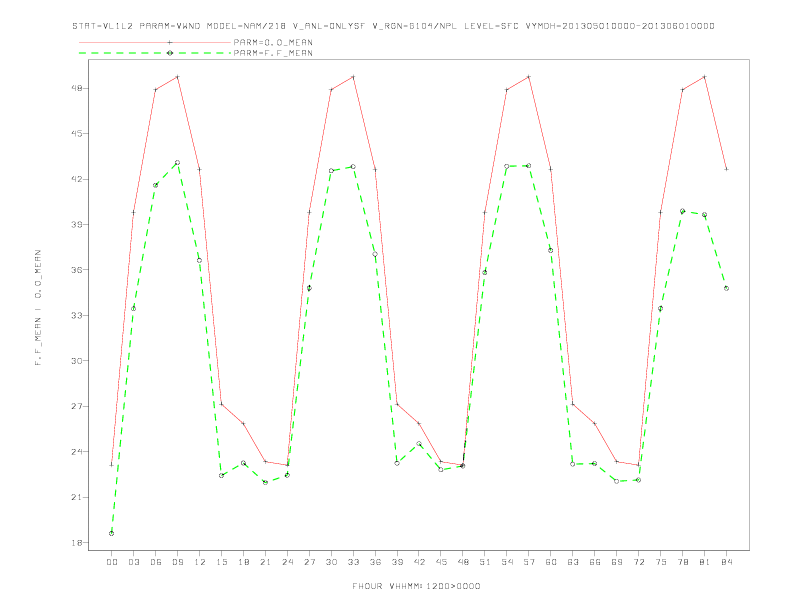Select green F.F_MEAN data point at hour 42
The height and width of the screenshot is (612, 792).
(419, 444)
